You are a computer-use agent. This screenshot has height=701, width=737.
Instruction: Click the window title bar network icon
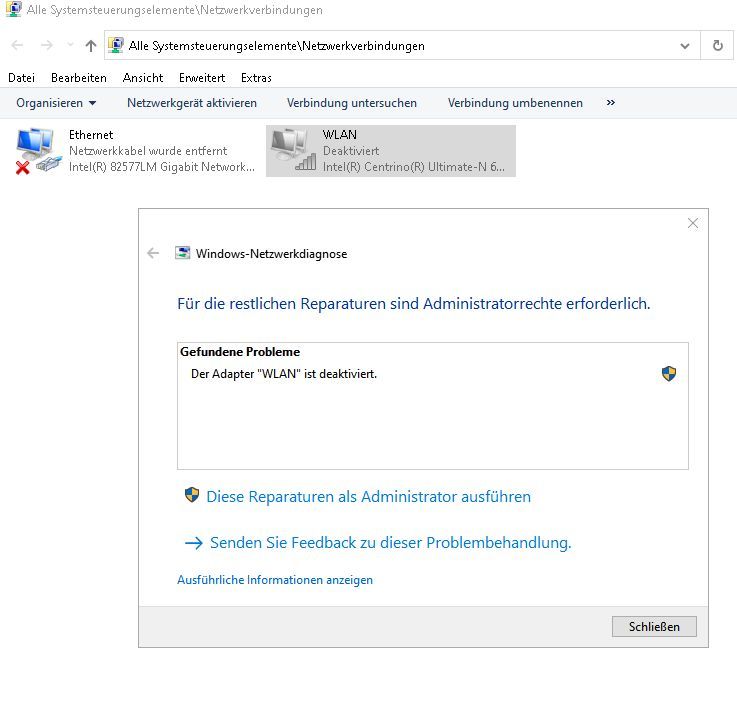pyautogui.click(x=14, y=9)
